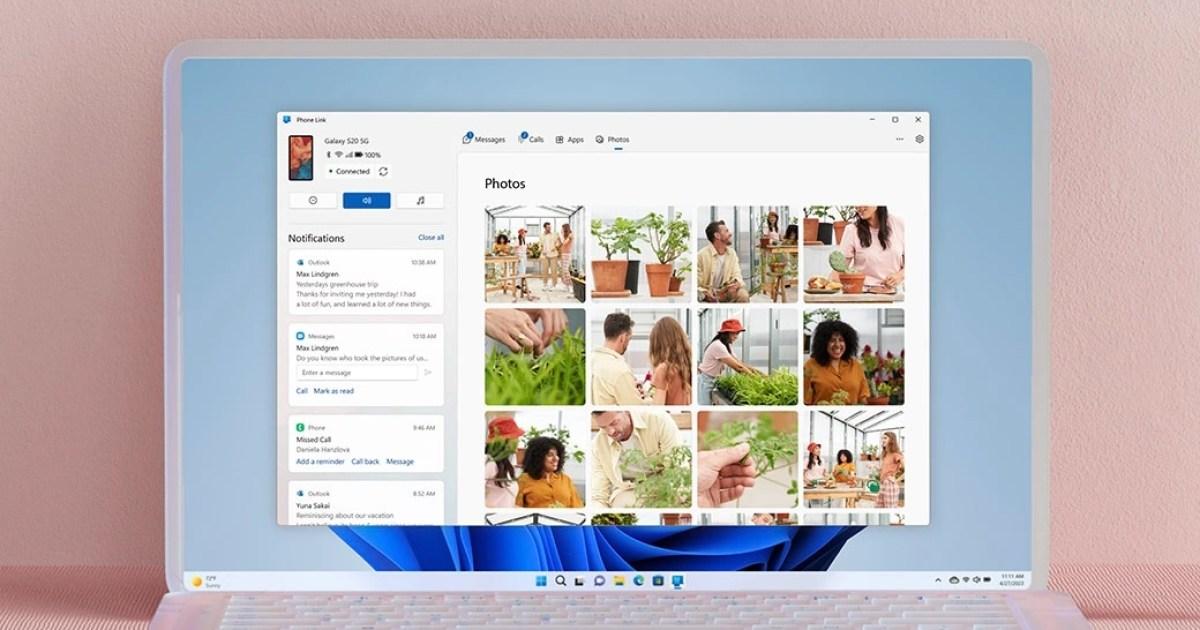Screen dimensions: 1200x630
Task: Expand the system tray hidden icons chevron
Action: (938, 581)
